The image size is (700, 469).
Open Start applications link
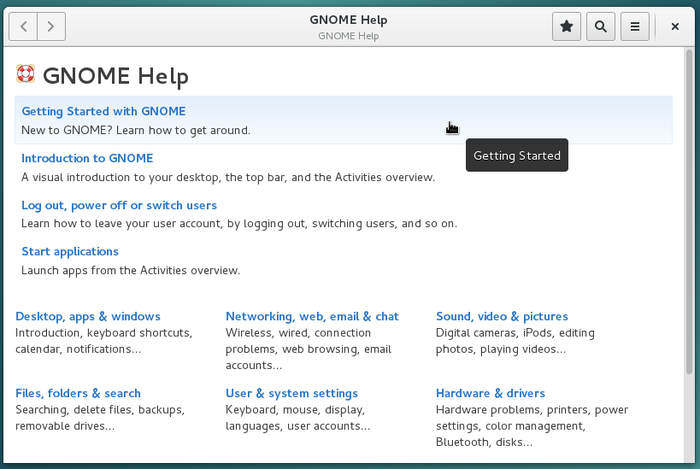pos(70,252)
